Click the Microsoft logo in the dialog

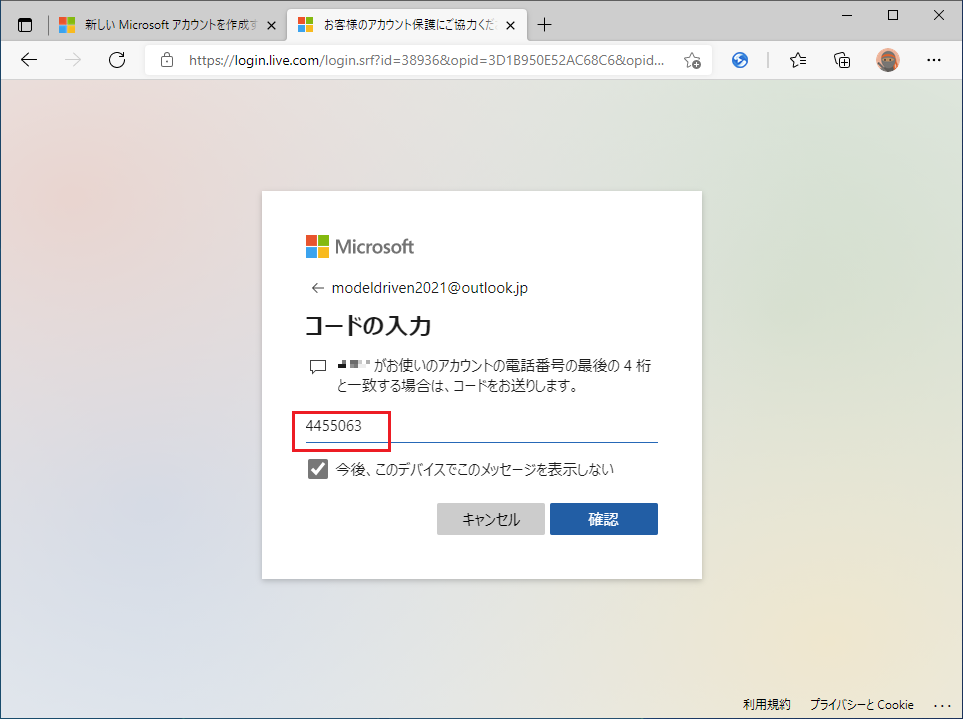[x=360, y=247]
